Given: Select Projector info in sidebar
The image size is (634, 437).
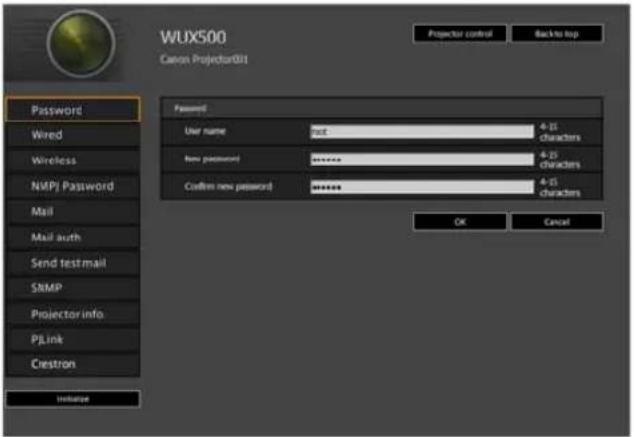Looking at the screenshot, I should point(73,314).
